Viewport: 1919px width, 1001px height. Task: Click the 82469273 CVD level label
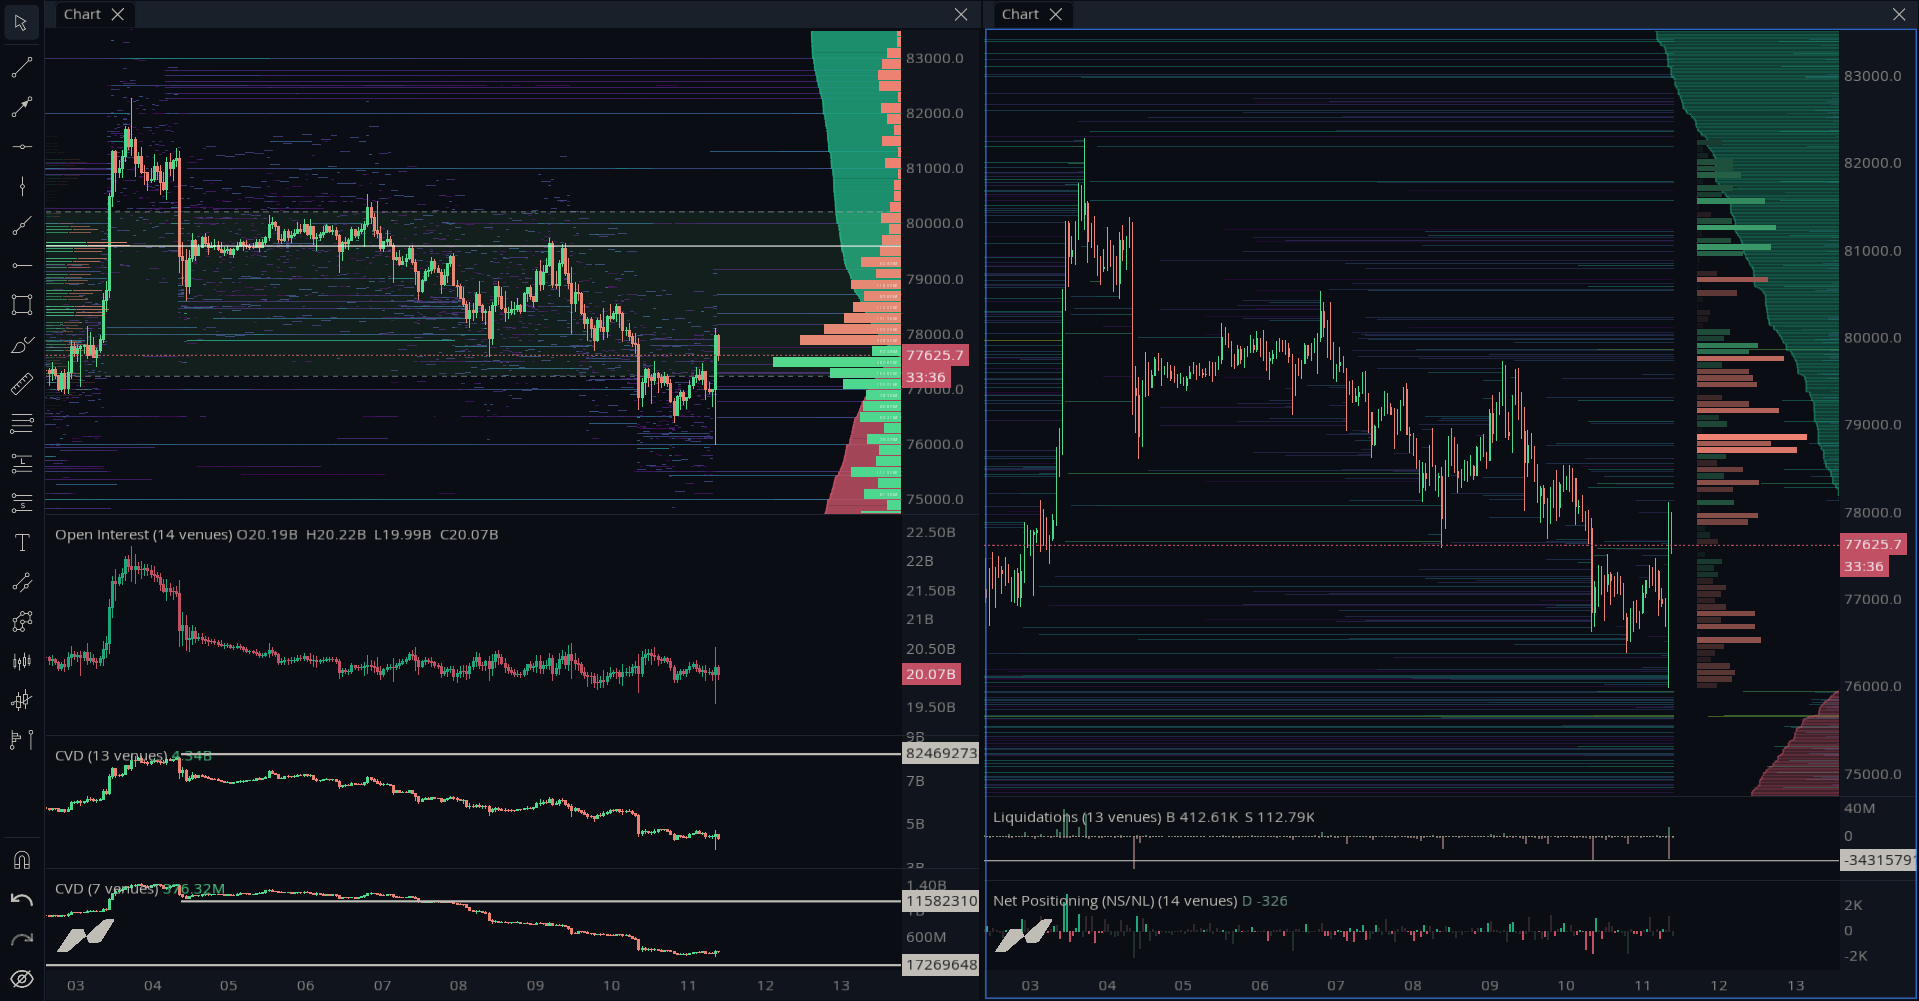pos(940,753)
